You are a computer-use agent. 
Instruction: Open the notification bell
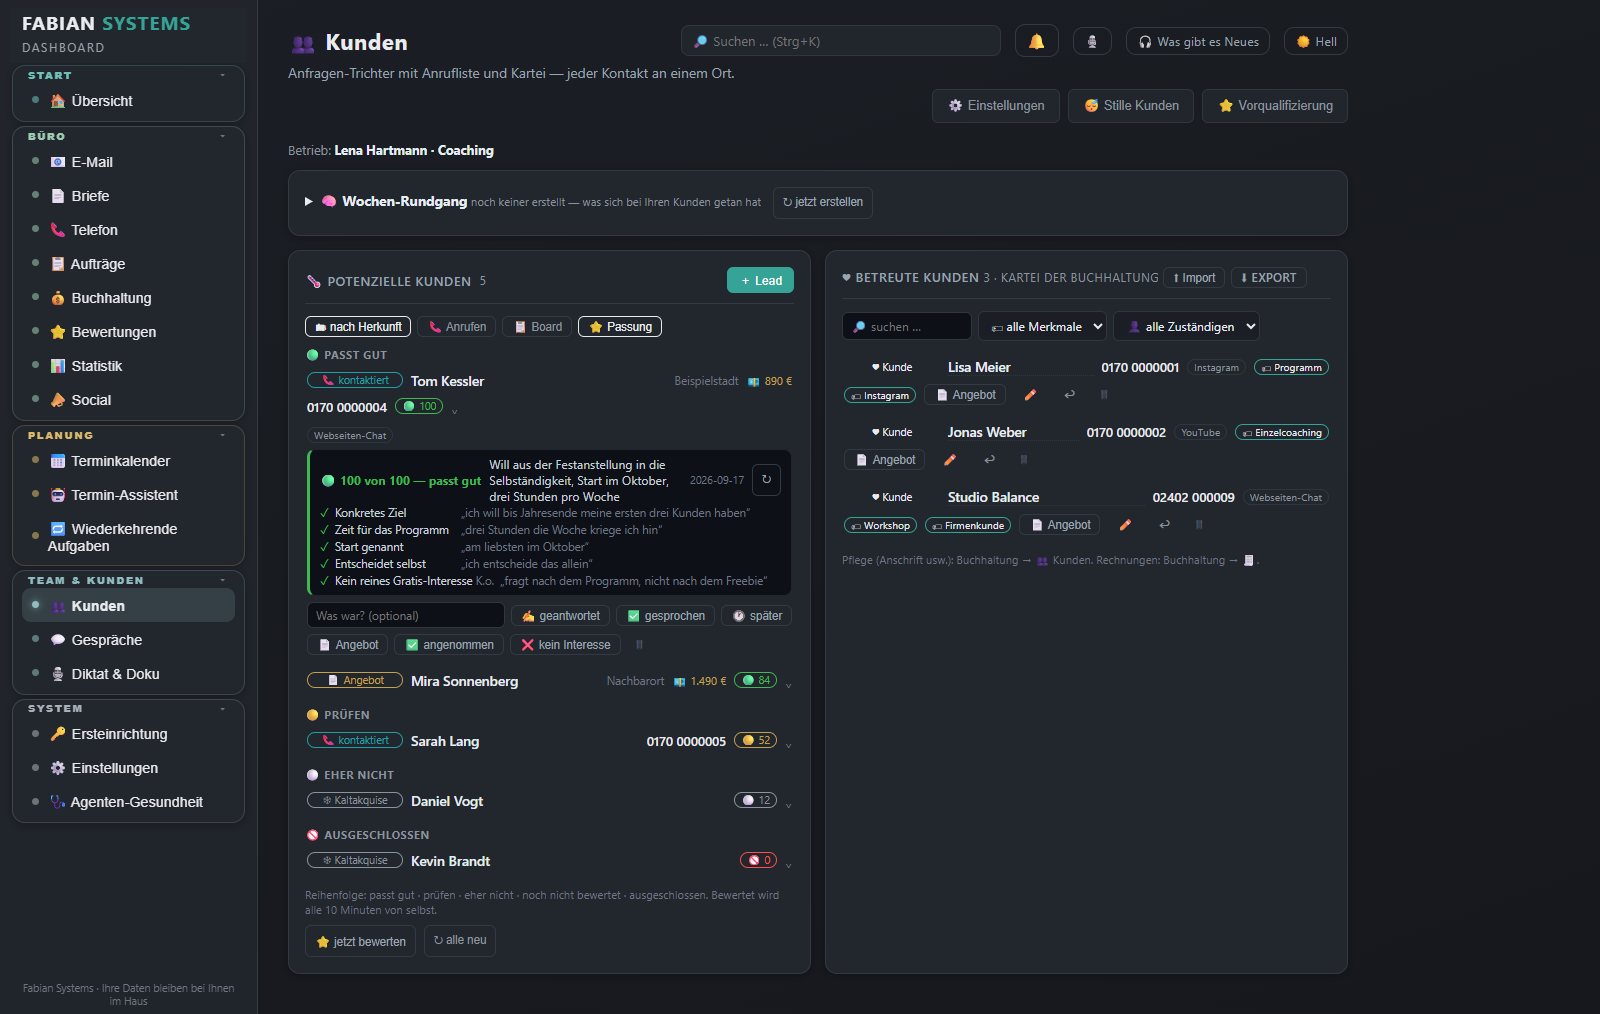point(1036,41)
